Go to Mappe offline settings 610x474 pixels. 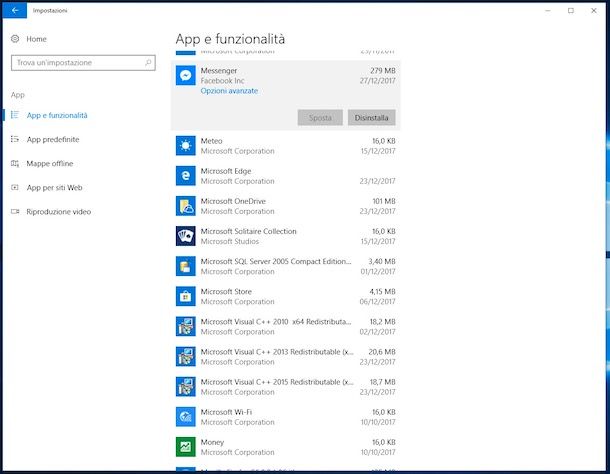(50, 163)
